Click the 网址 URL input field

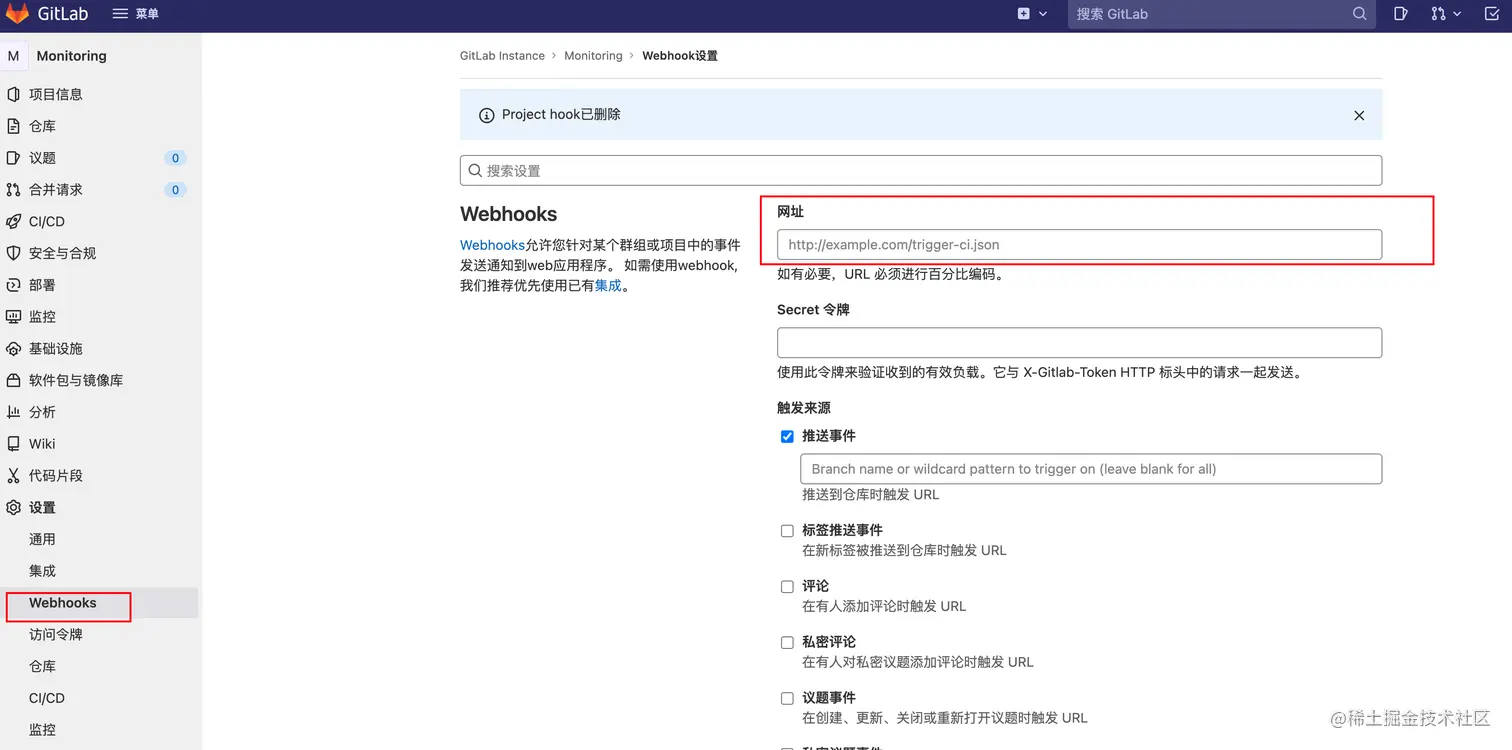point(1079,245)
